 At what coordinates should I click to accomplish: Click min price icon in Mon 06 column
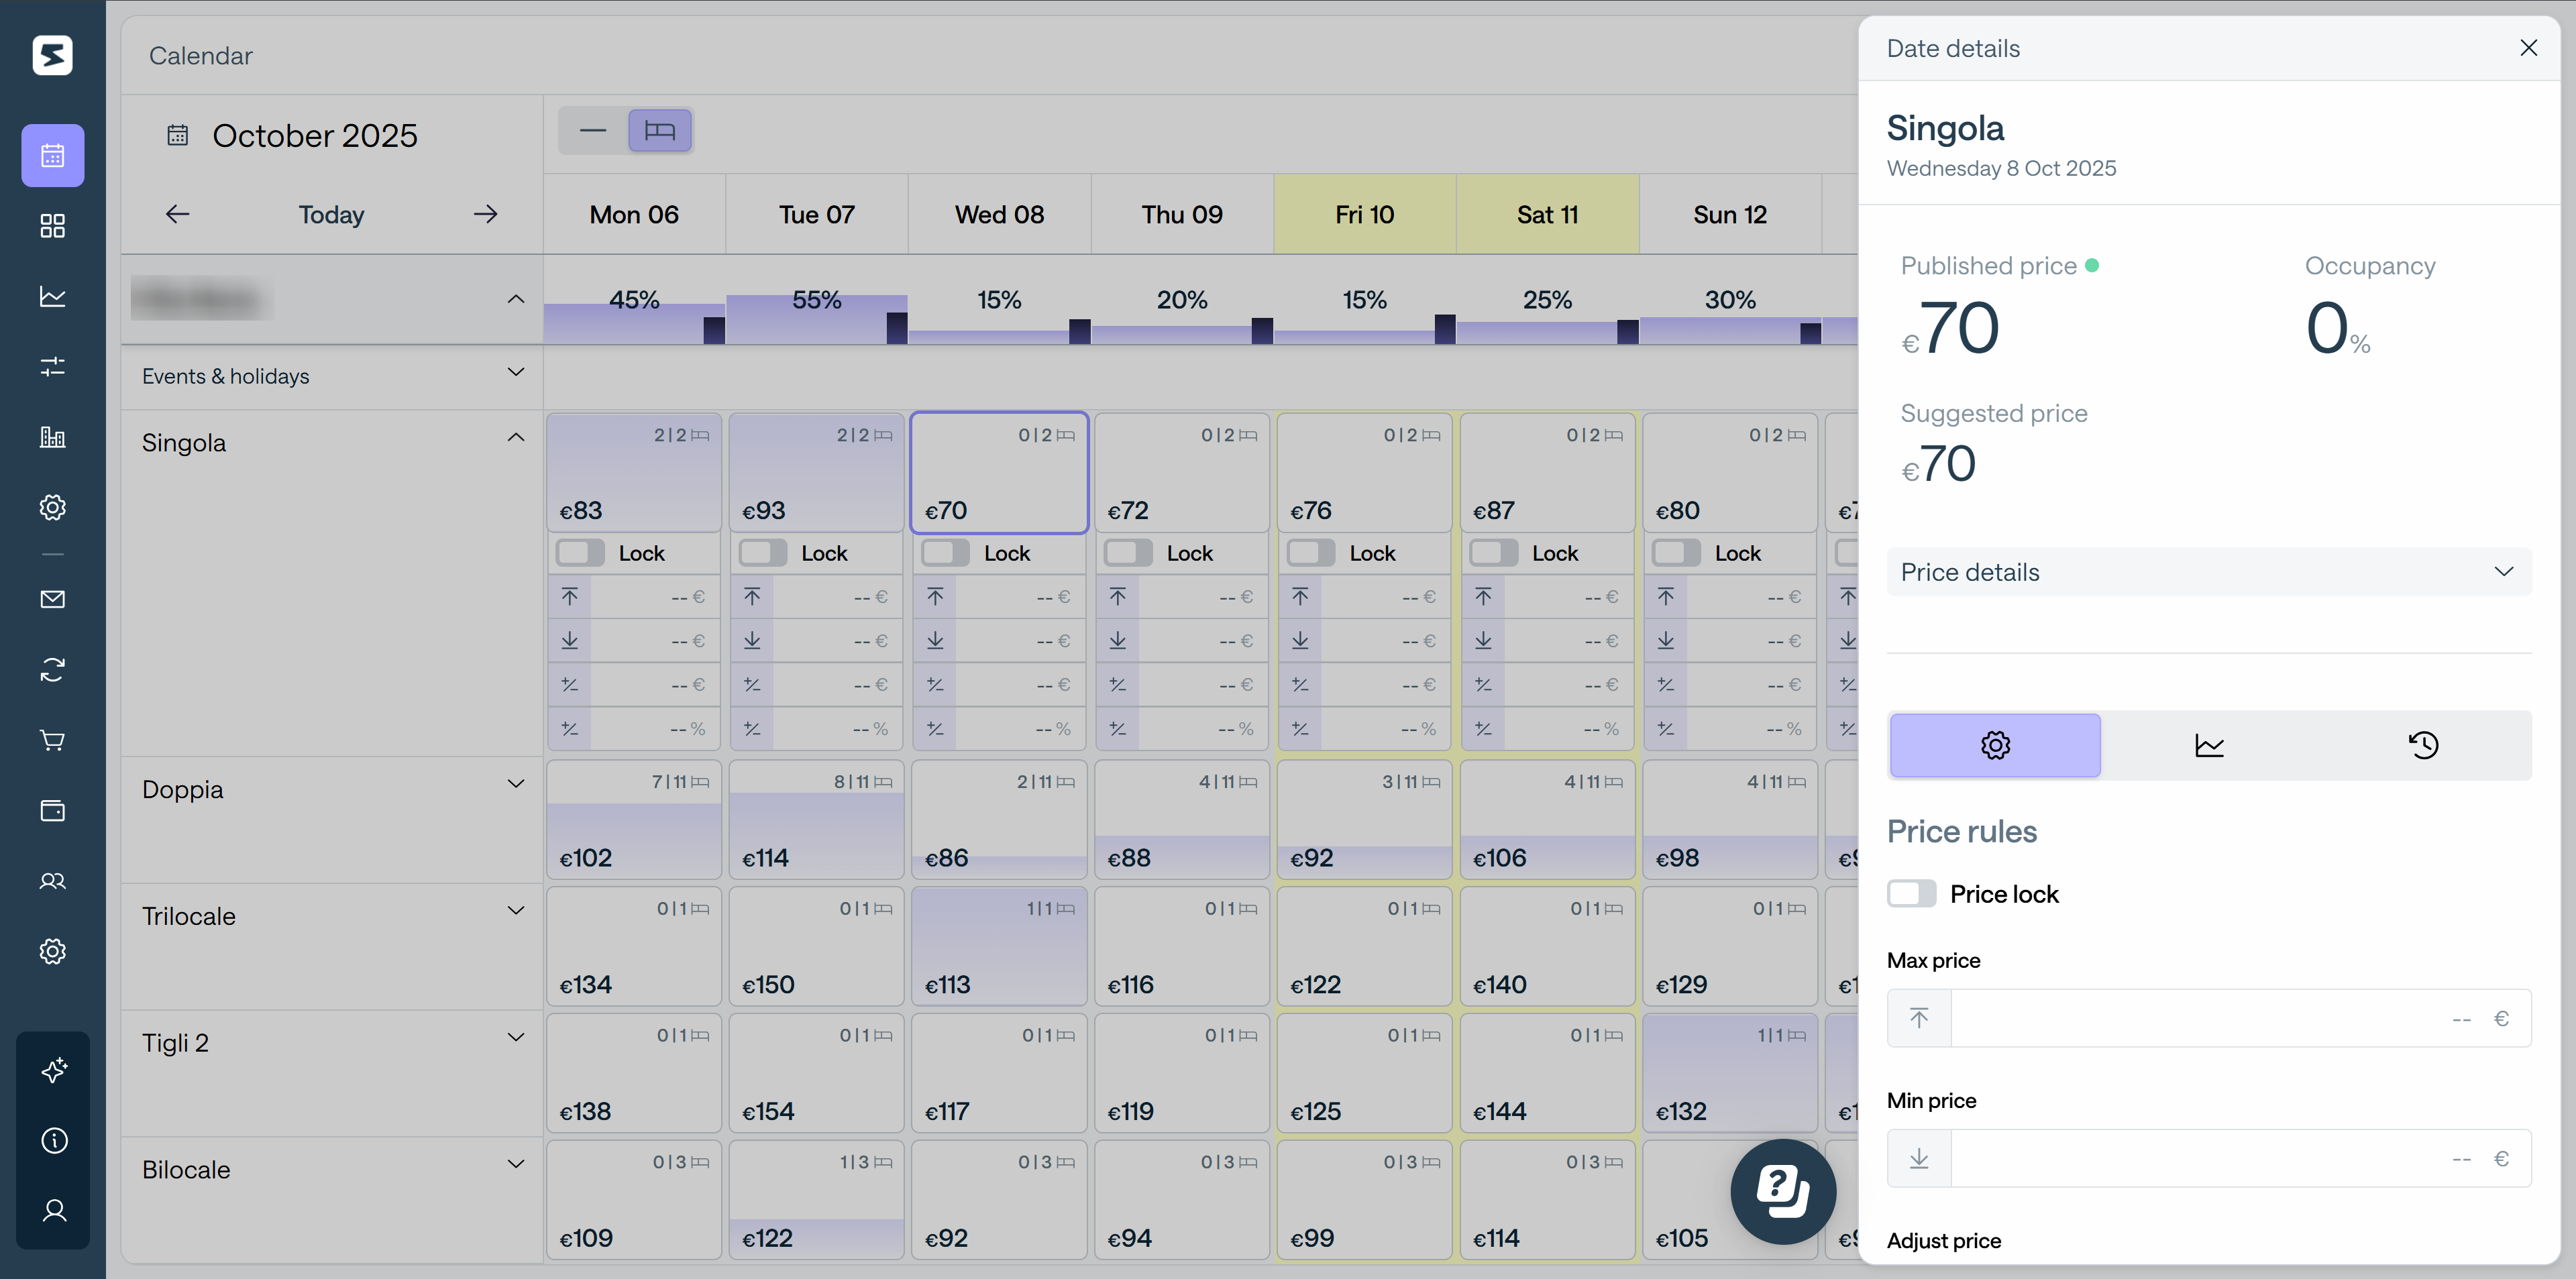(569, 641)
